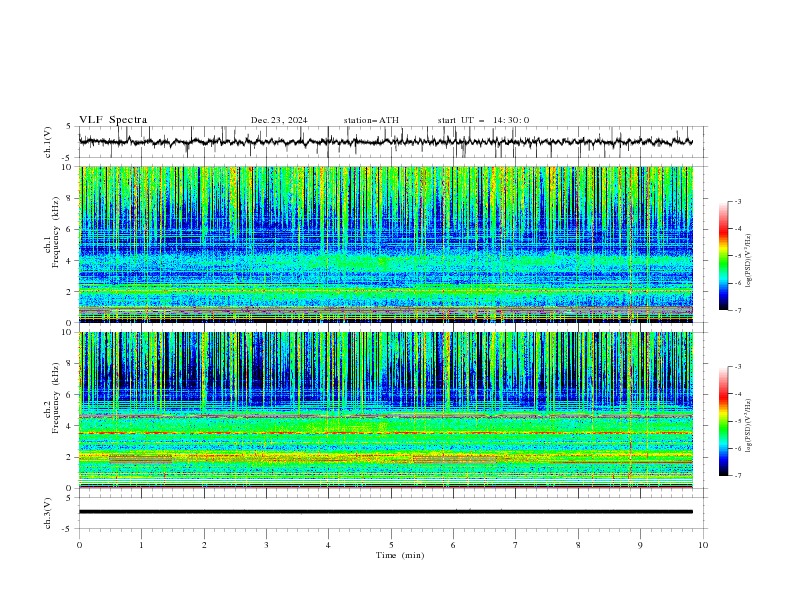Click the ch.3 flat black waveform trace
792x612 pixels.
tap(385, 512)
